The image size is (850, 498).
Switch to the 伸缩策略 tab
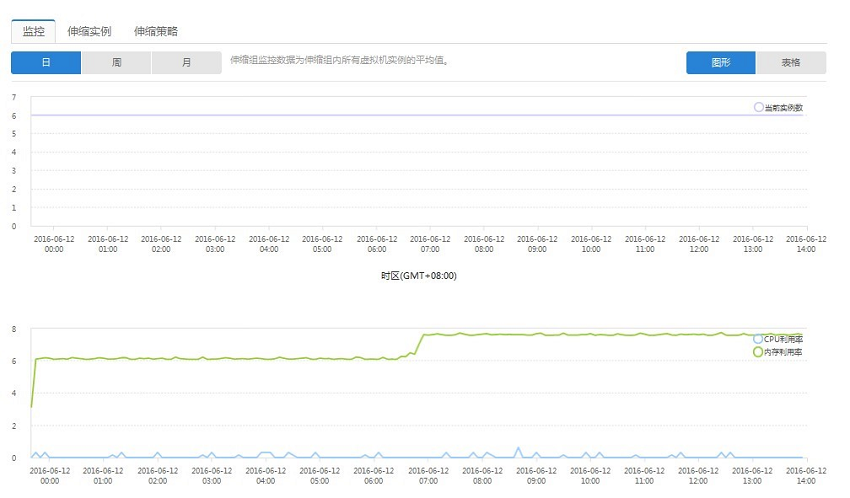coord(156,31)
